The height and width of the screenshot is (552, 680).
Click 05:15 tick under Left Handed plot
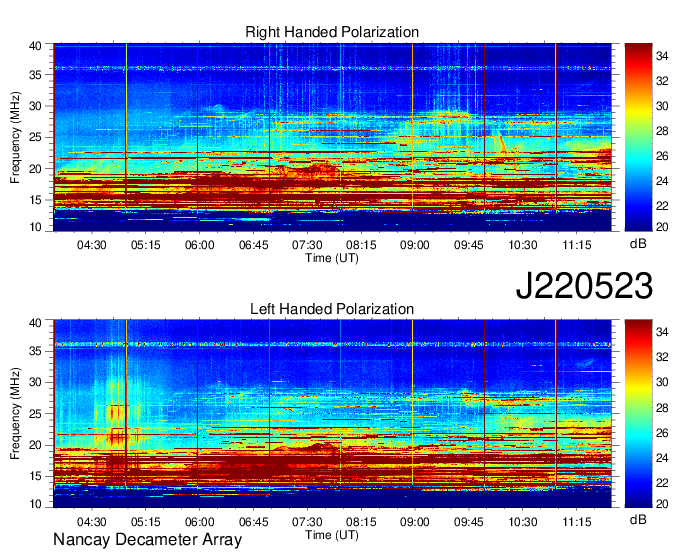click(146, 522)
